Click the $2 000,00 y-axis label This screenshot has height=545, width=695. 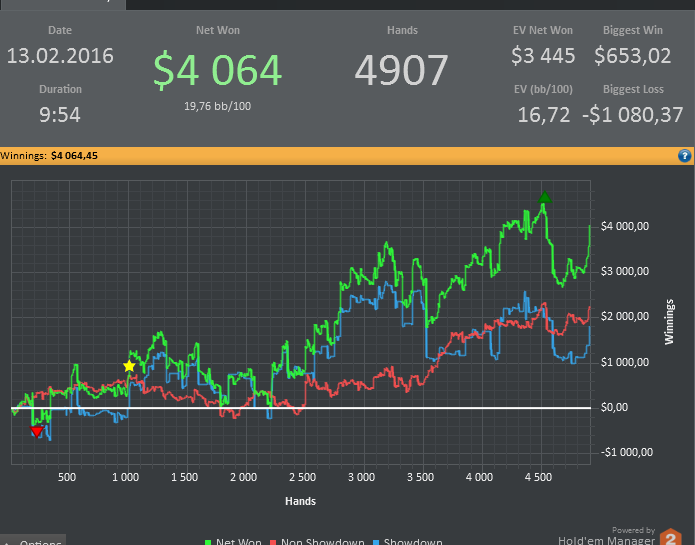click(x=625, y=316)
